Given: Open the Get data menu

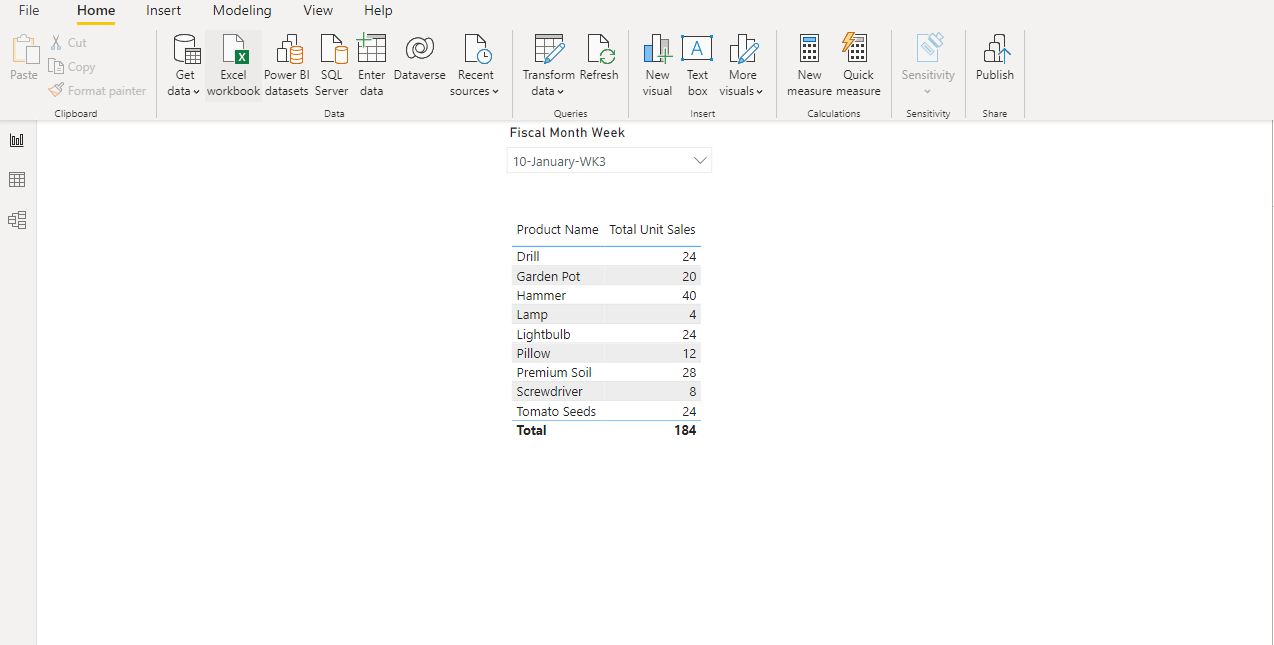Looking at the screenshot, I should pyautogui.click(x=185, y=66).
